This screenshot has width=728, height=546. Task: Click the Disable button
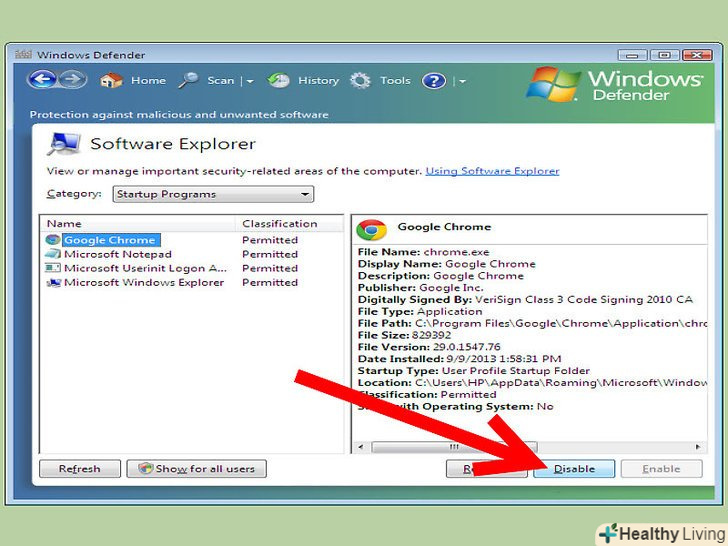[574, 468]
